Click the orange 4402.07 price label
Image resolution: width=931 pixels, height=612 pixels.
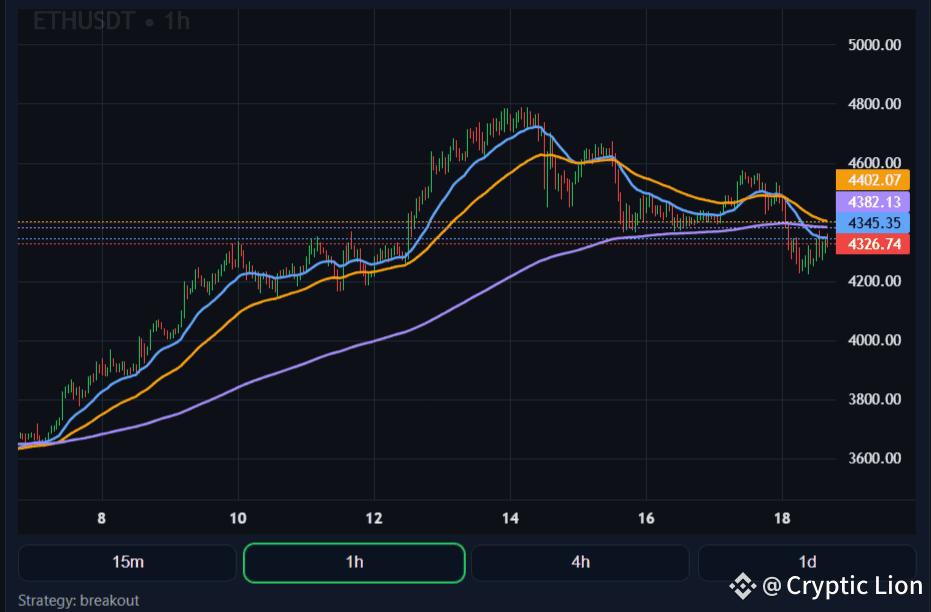pyautogui.click(x=874, y=181)
